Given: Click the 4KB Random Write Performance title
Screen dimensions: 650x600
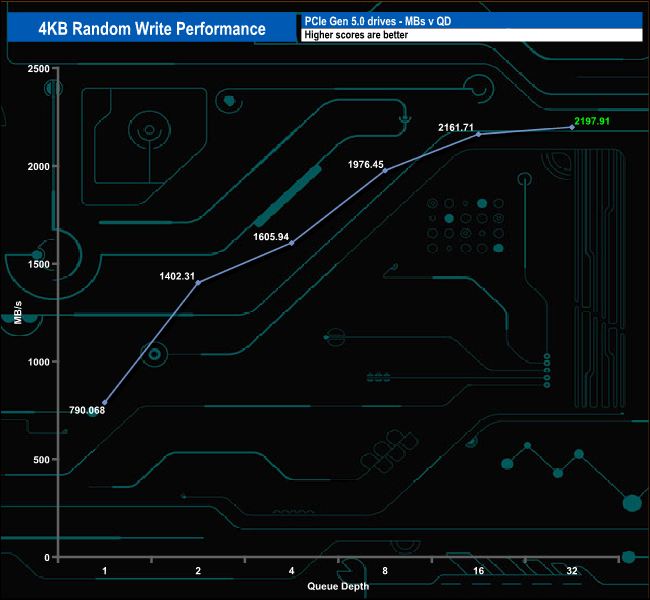Looking at the screenshot, I should 152,28.
